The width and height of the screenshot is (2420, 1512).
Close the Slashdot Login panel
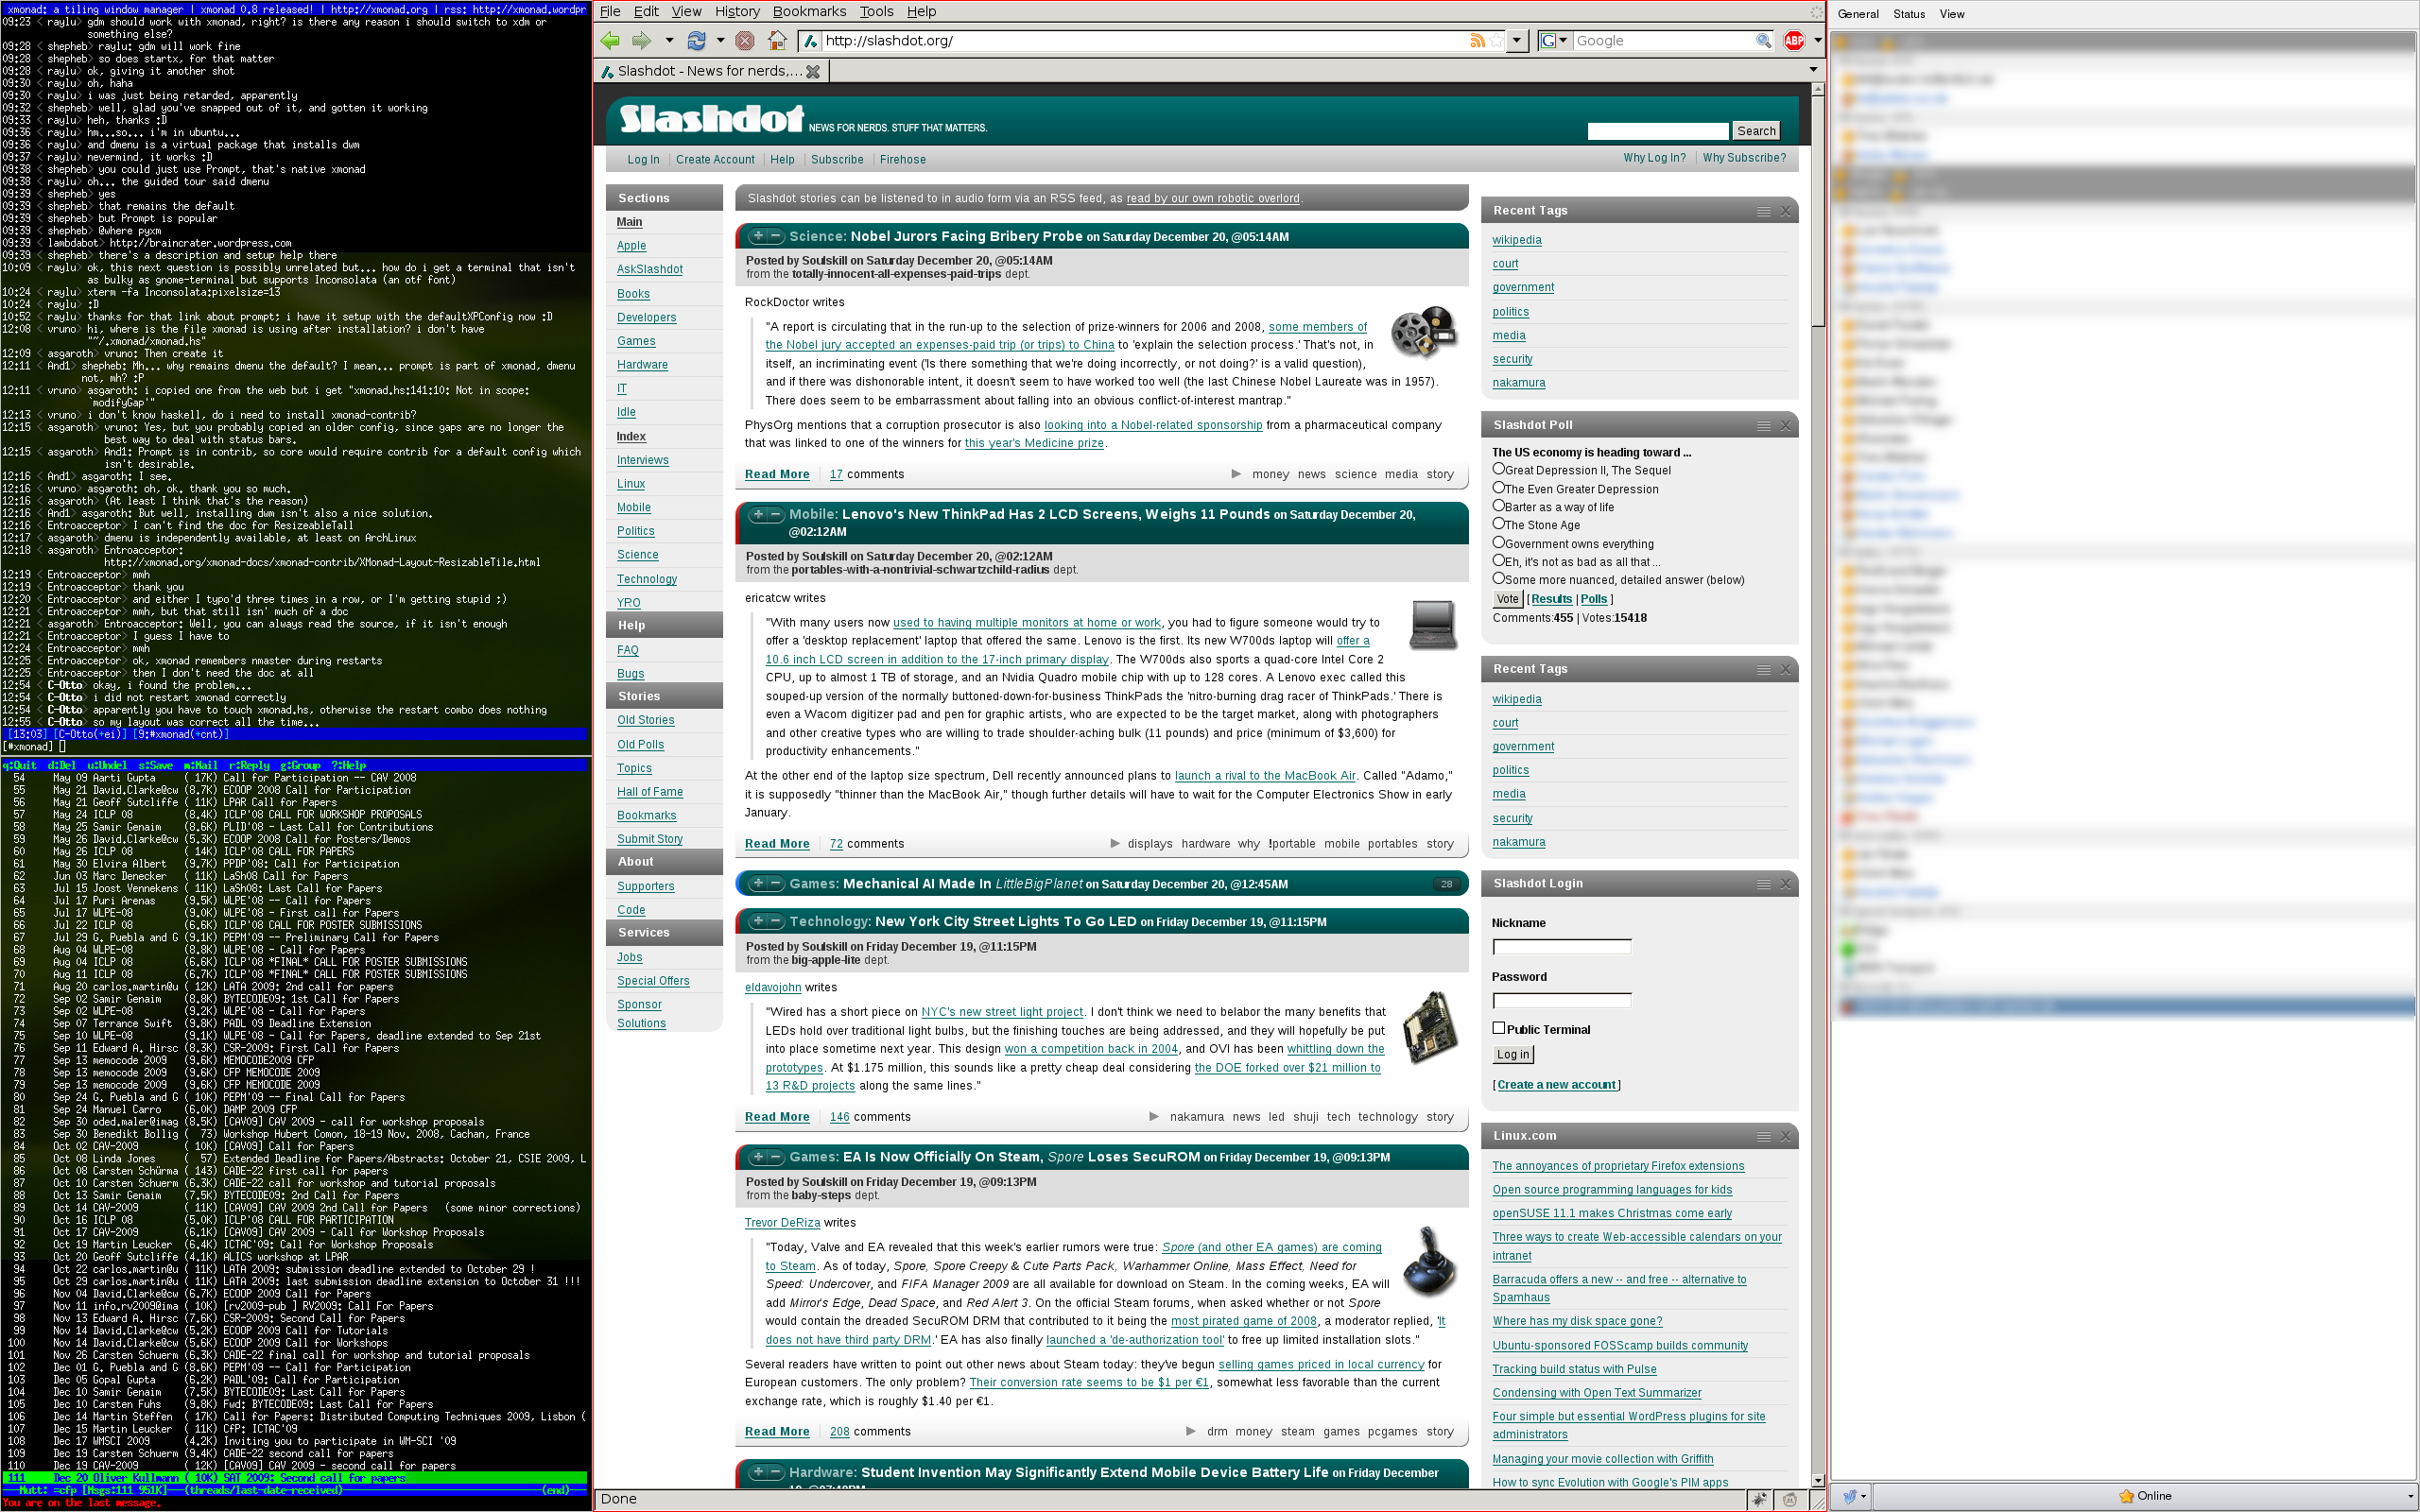(1785, 884)
